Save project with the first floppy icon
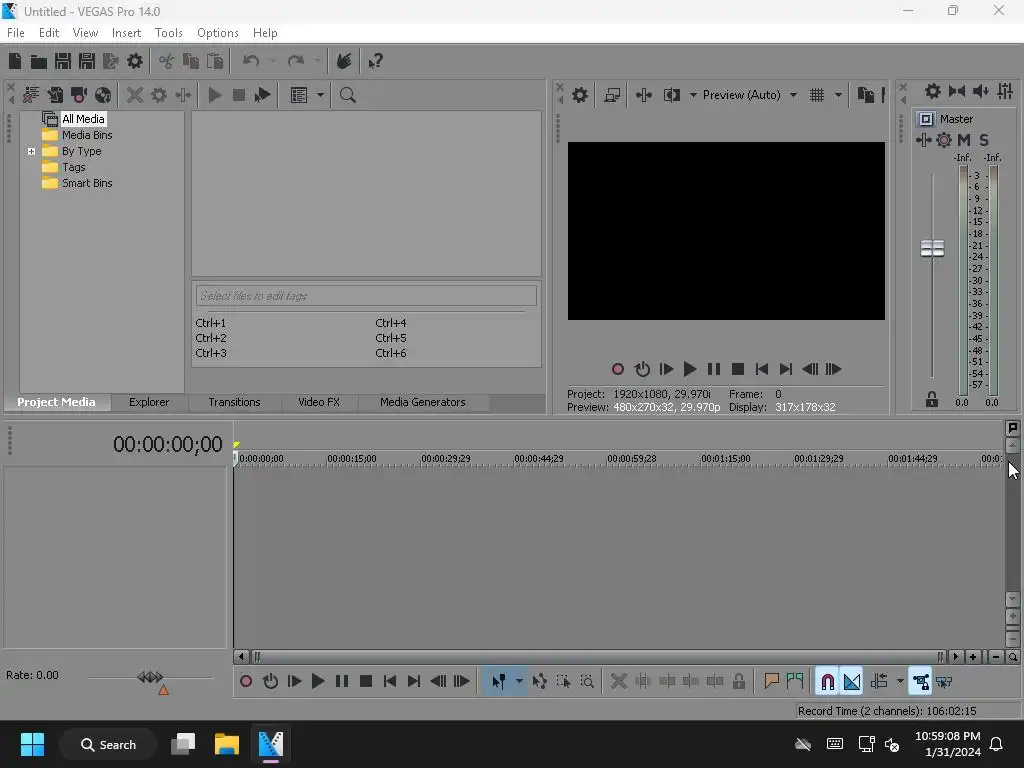Screen dimensions: 1024x768 pyautogui.click(x=63, y=61)
